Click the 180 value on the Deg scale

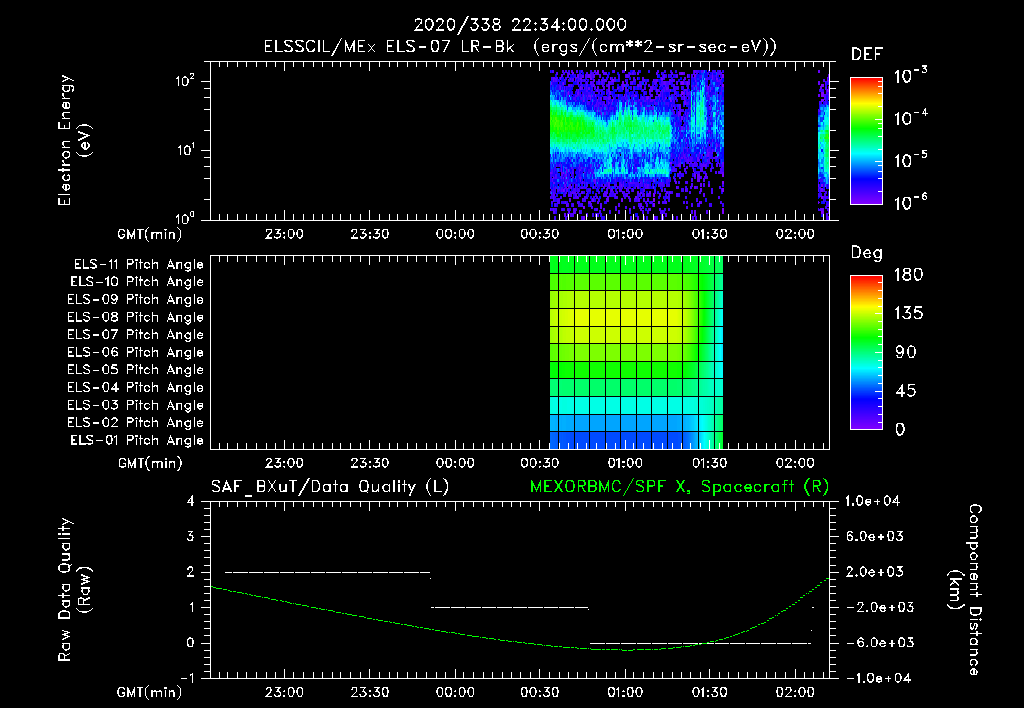coord(908,275)
